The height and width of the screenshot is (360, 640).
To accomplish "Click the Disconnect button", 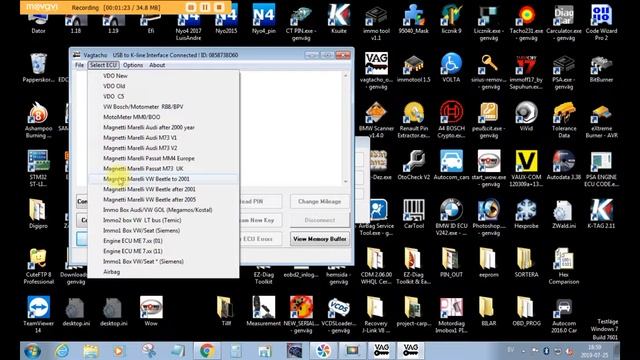I will (319, 220).
